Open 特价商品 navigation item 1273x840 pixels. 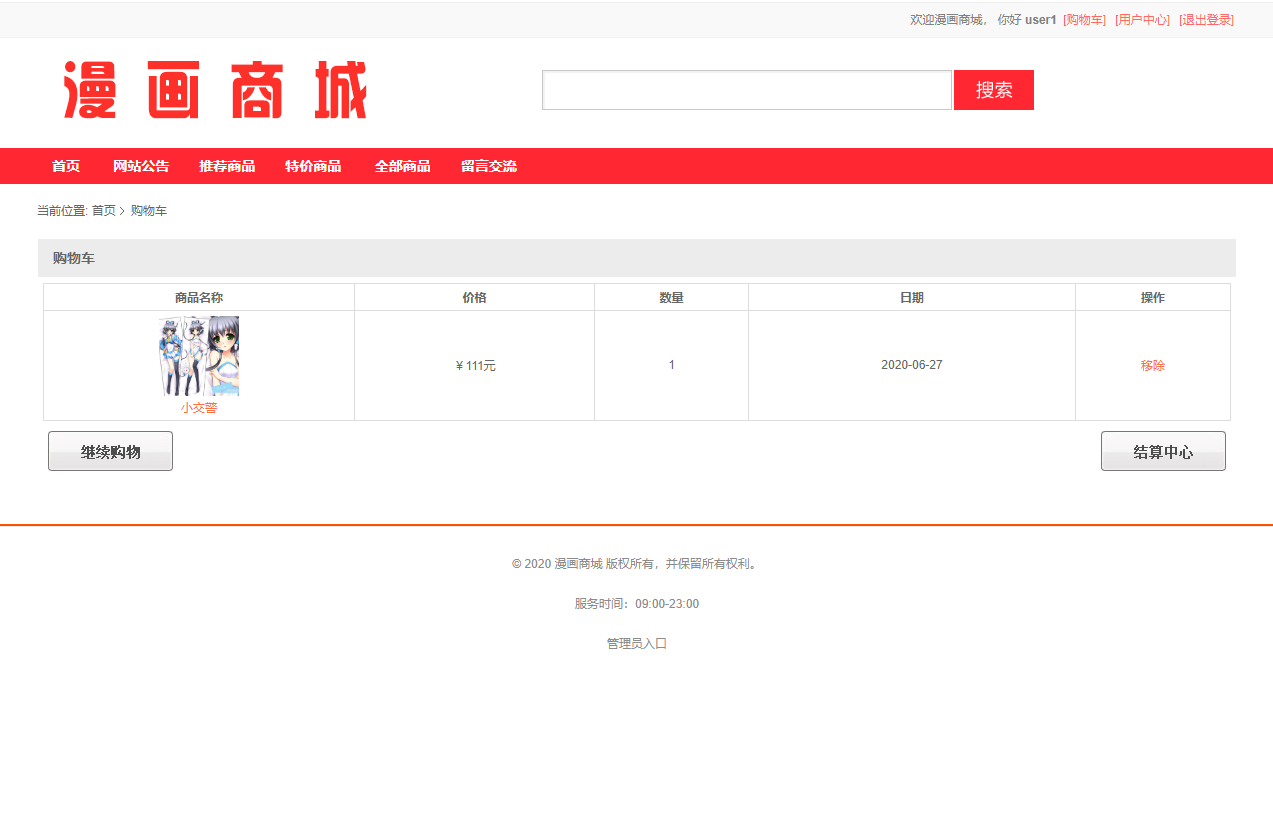313,166
